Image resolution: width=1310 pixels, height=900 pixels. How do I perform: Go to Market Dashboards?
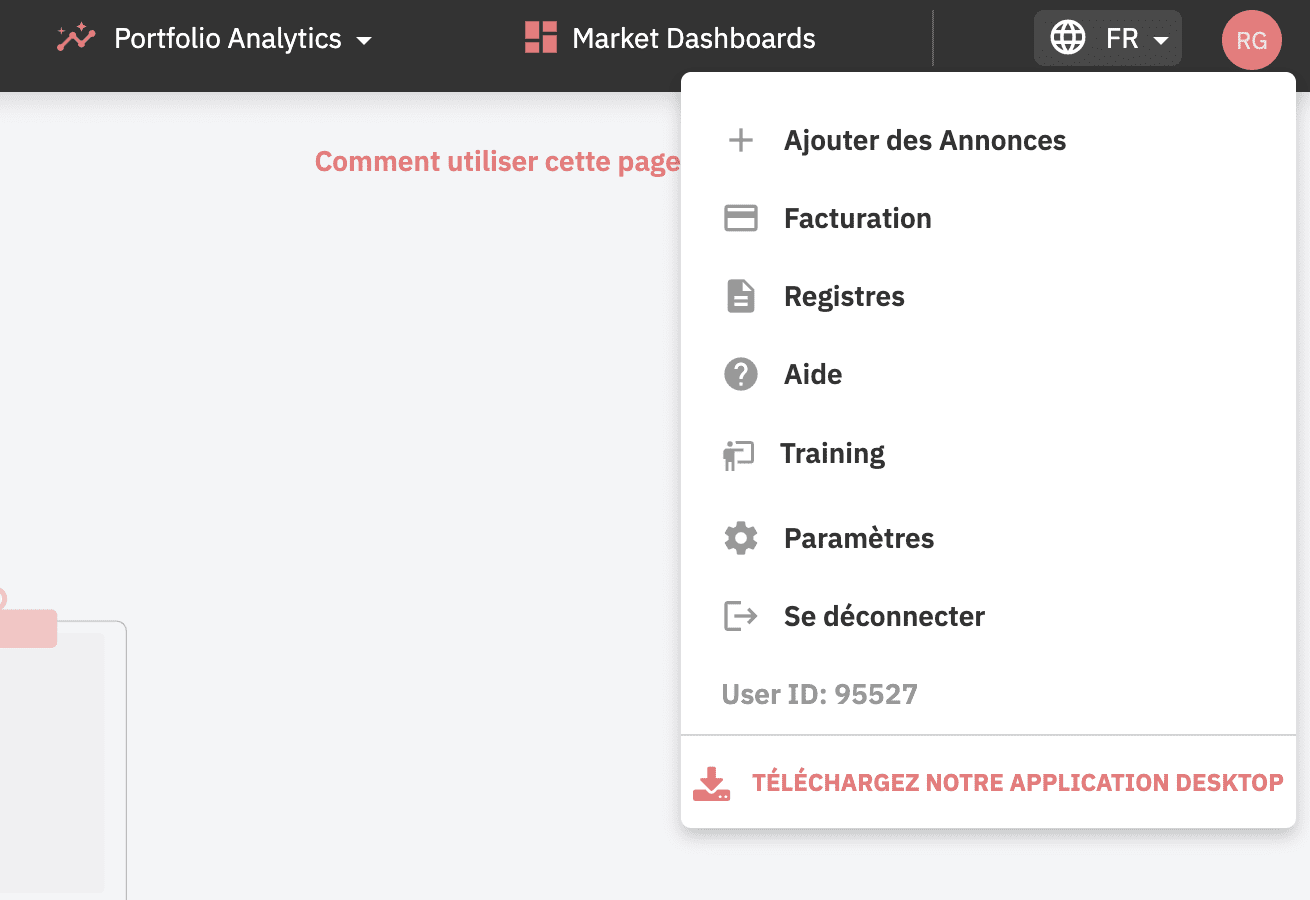(x=694, y=39)
